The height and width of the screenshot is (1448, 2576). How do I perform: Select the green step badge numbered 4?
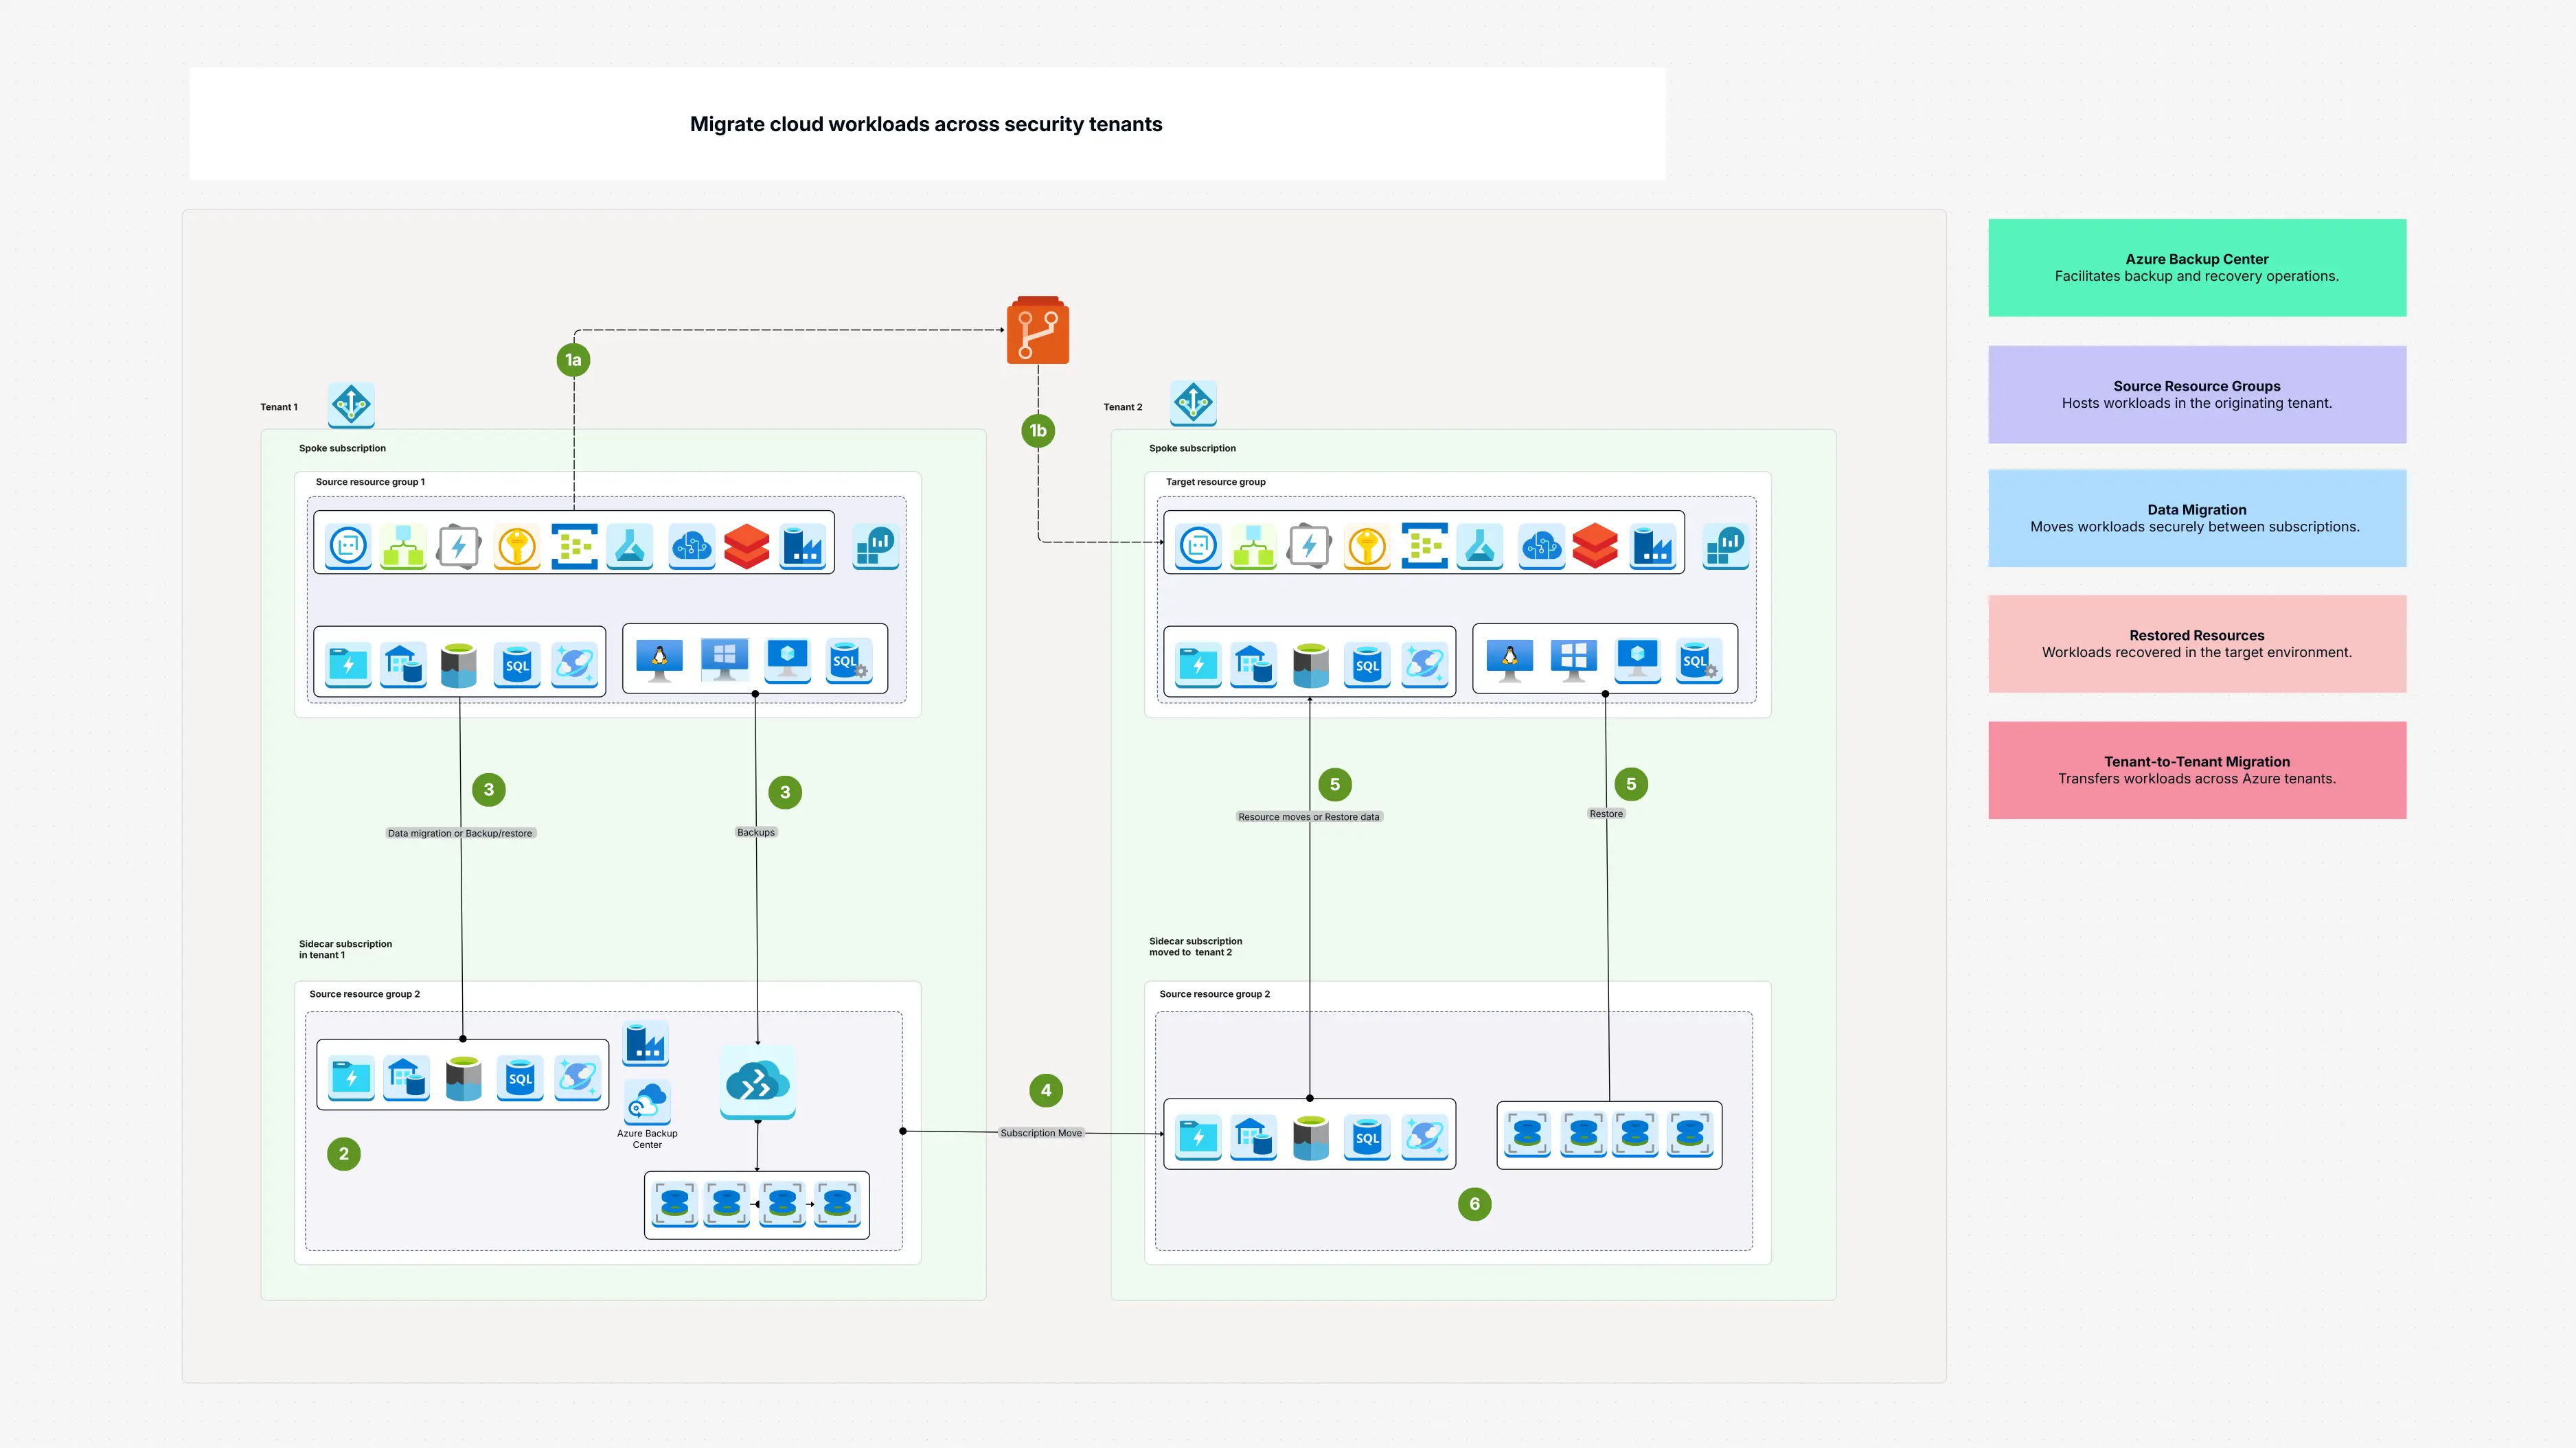point(1046,1090)
